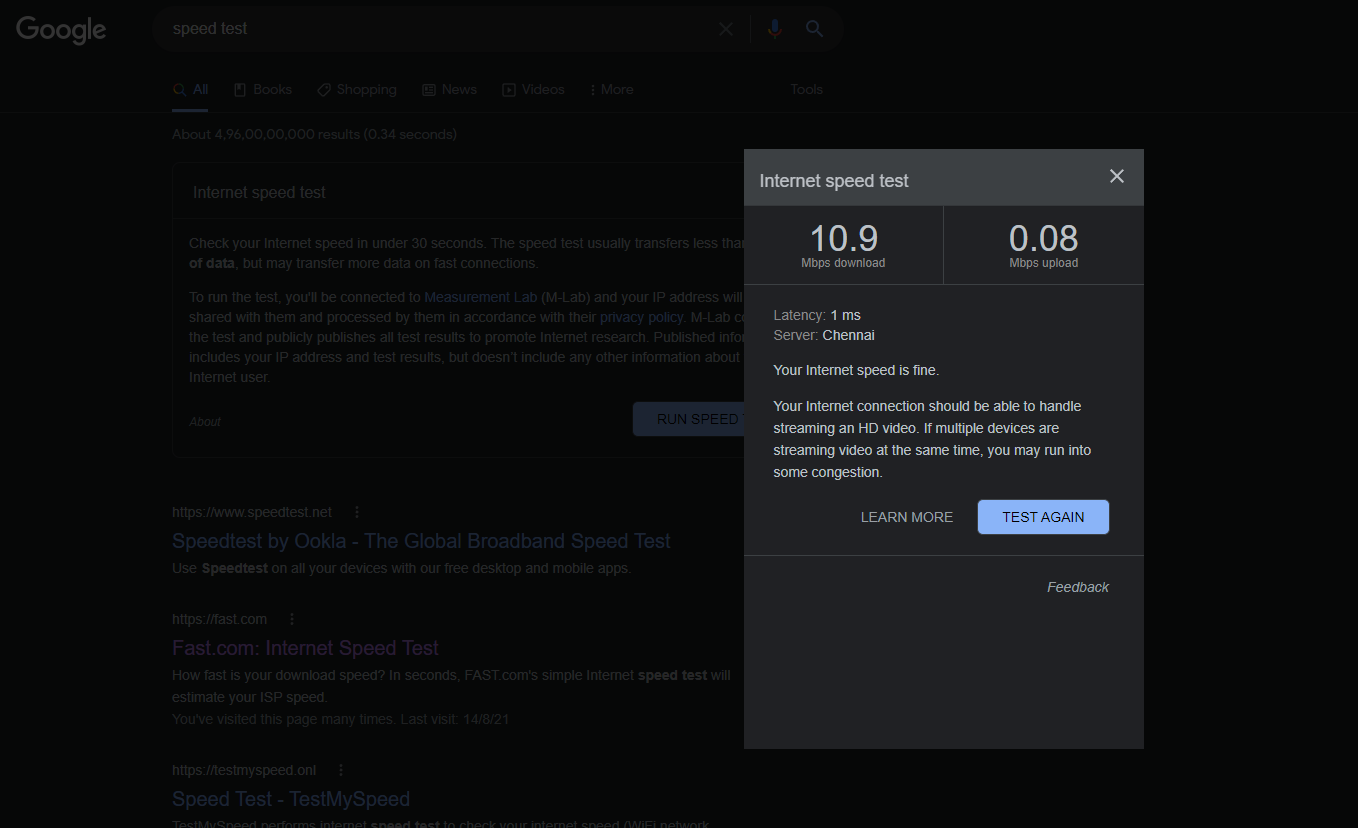Open the Videos results tab
1358x828 pixels.
(x=533, y=90)
